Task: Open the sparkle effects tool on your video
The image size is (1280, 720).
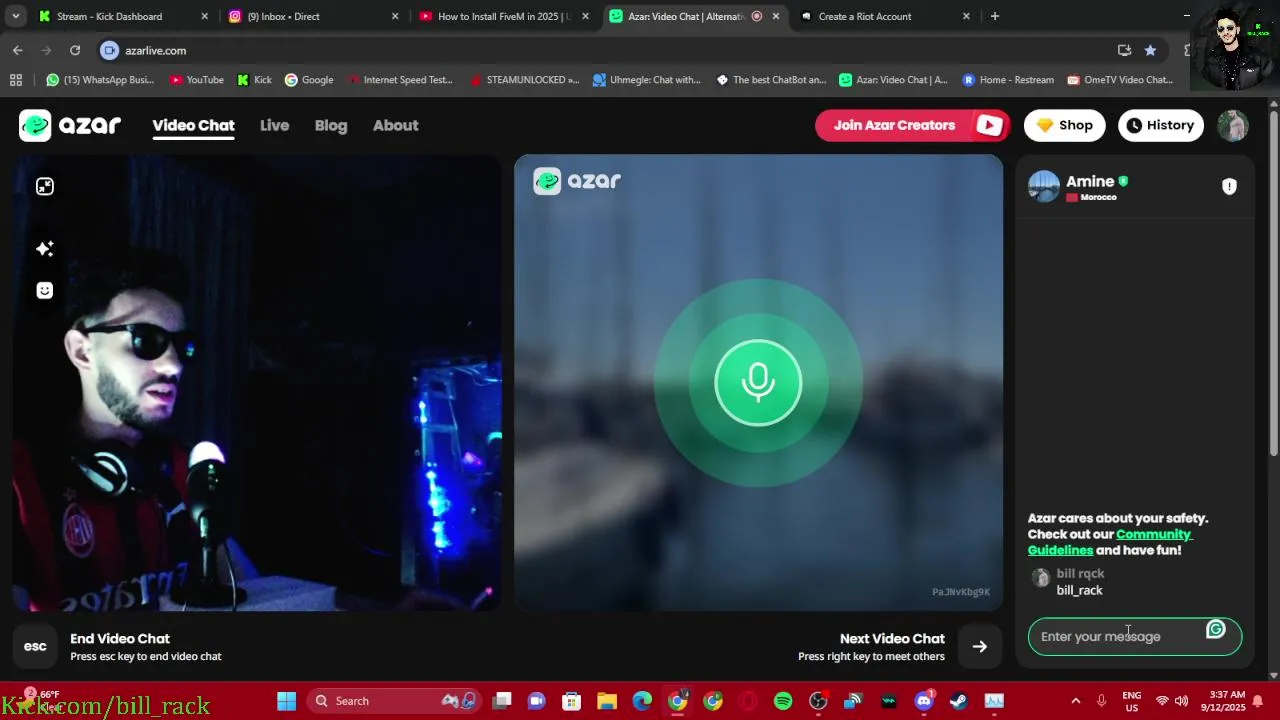Action: point(45,248)
